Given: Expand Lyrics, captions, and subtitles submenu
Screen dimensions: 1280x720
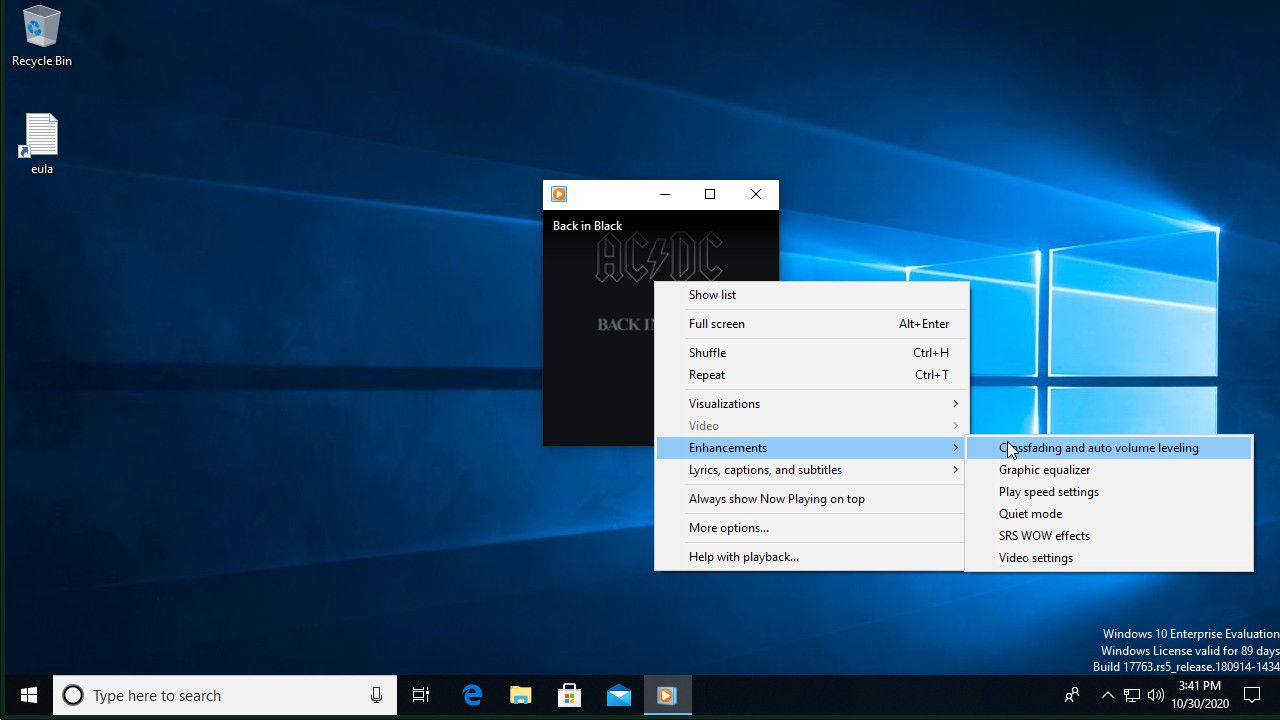Looking at the screenshot, I should tap(812, 470).
